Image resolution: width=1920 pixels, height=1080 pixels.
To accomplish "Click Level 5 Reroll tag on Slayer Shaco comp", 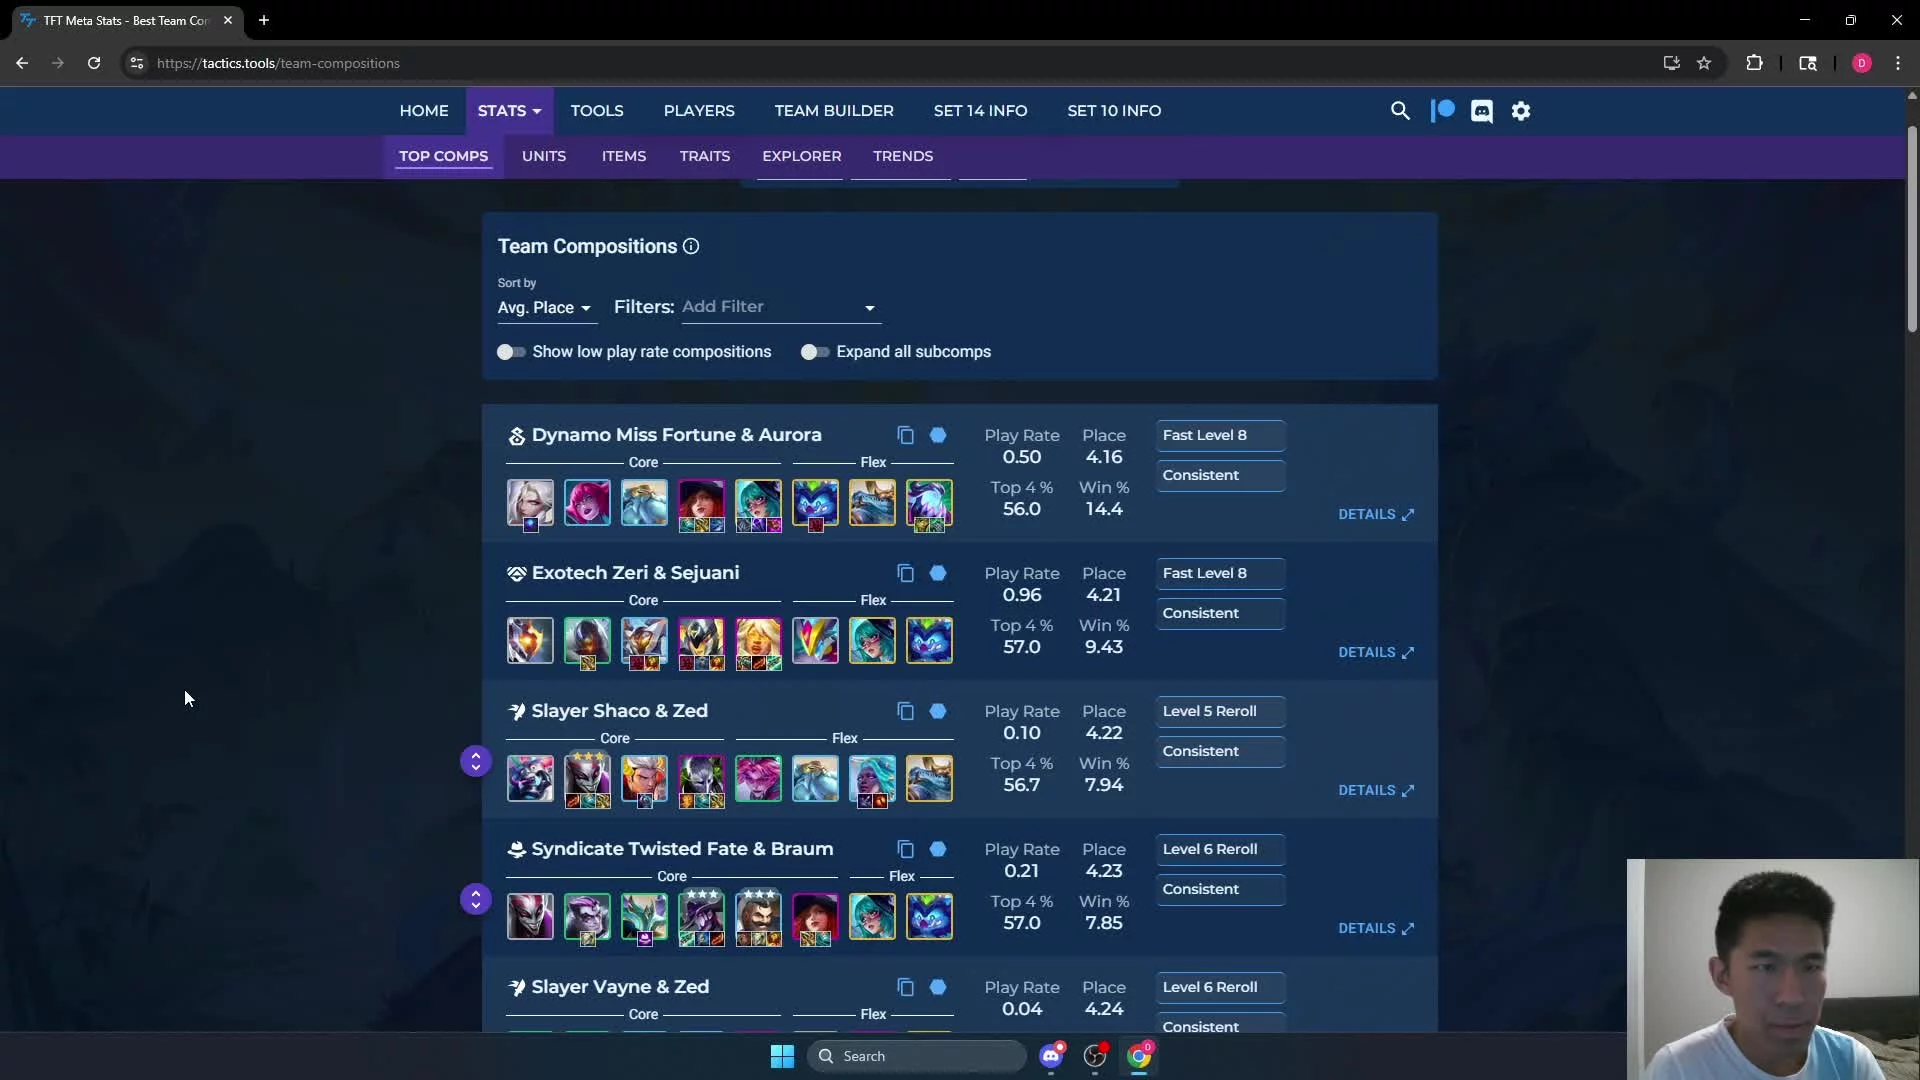I will (x=1221, y=711).
